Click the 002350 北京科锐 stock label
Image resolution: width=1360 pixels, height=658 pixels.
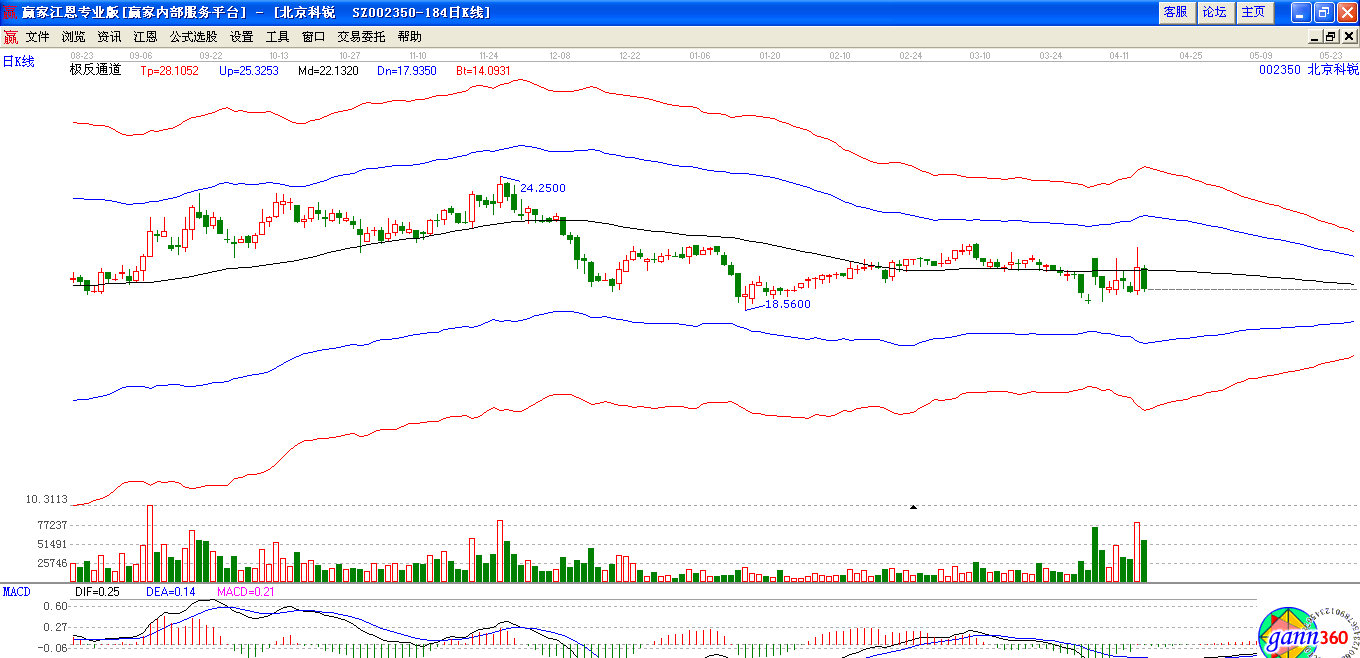[1308, 70]
